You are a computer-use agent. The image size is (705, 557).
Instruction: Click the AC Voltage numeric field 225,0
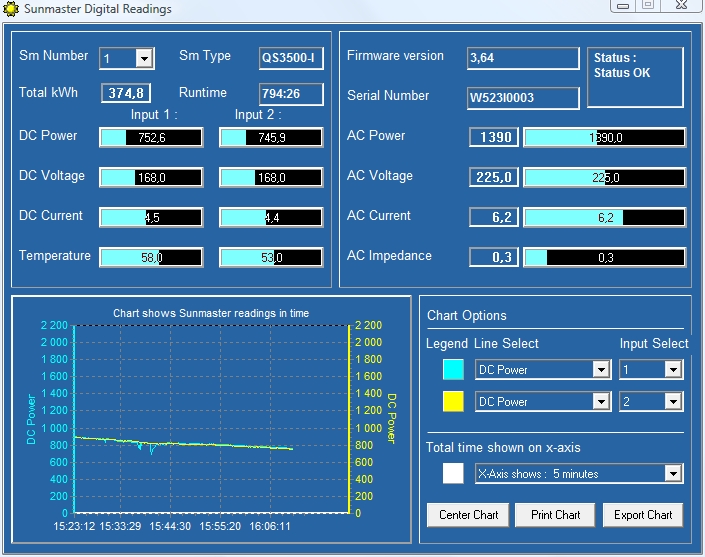click(494, 177)
